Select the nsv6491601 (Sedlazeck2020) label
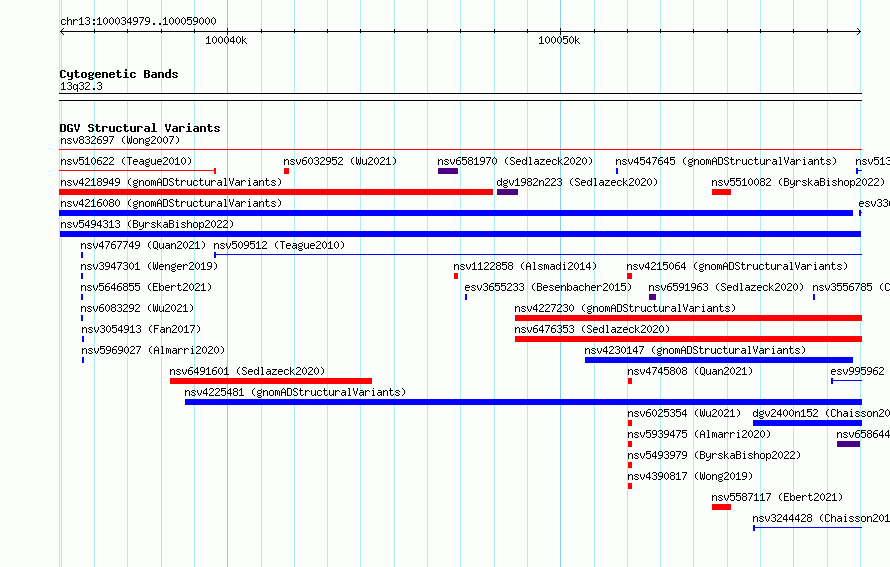890x567 pixels. 247,371
